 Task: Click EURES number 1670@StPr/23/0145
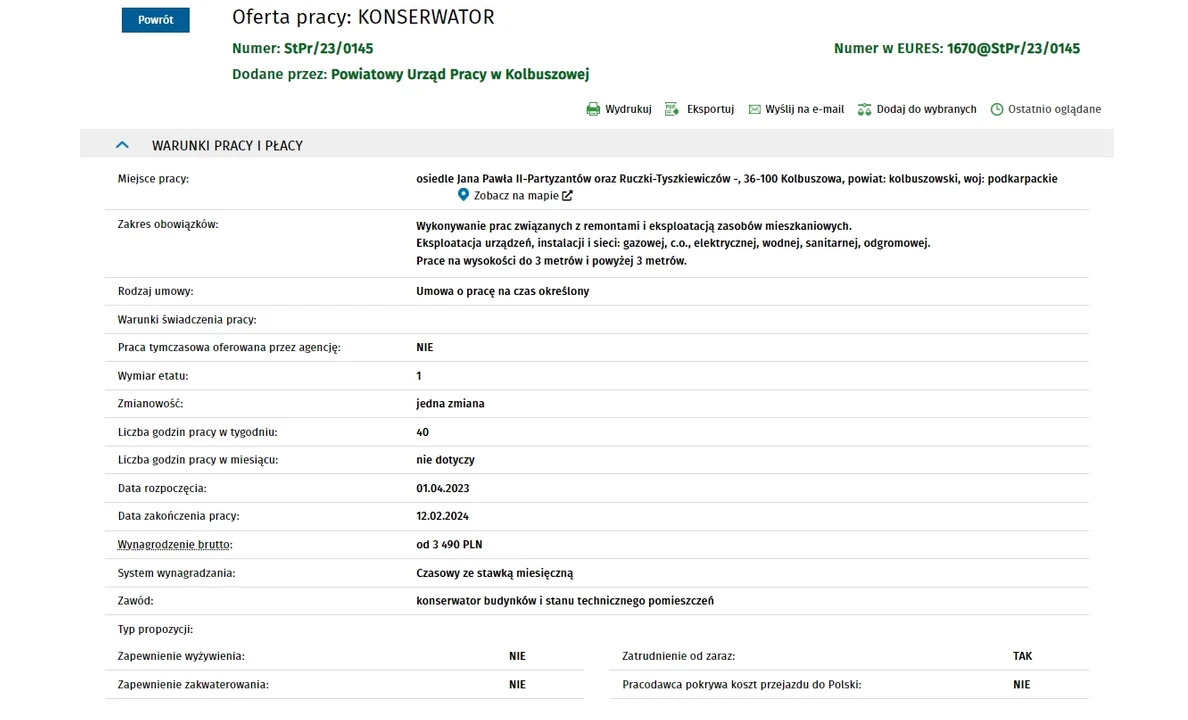click(x=1013, y=49)
